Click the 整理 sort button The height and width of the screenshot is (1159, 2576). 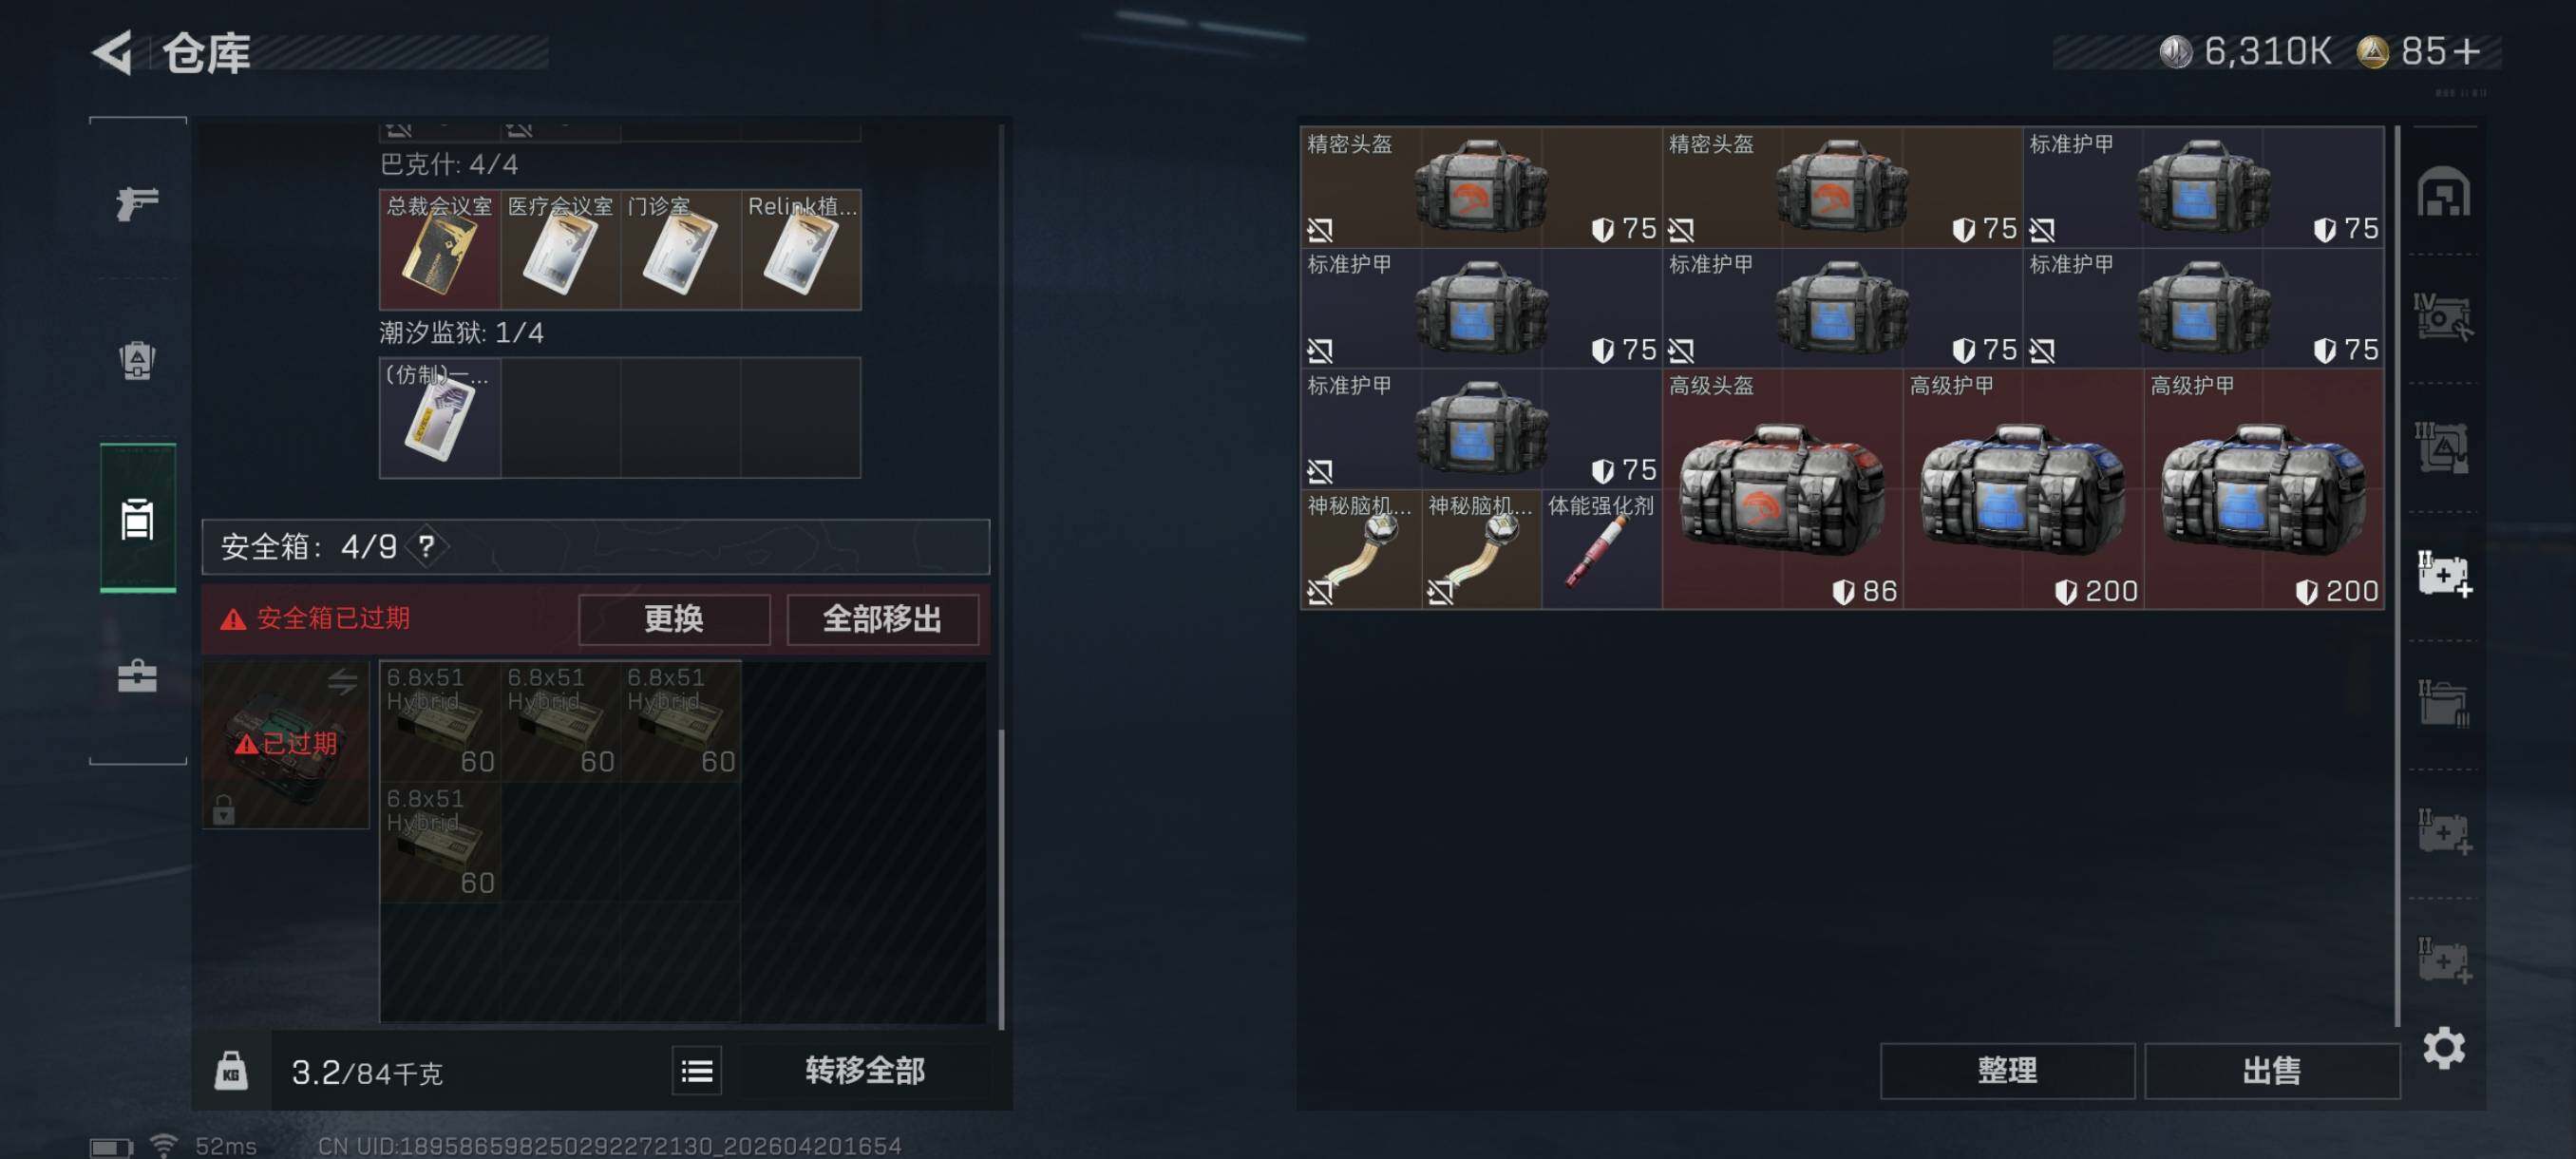pyautogui.click(x=2006, y=1071)
